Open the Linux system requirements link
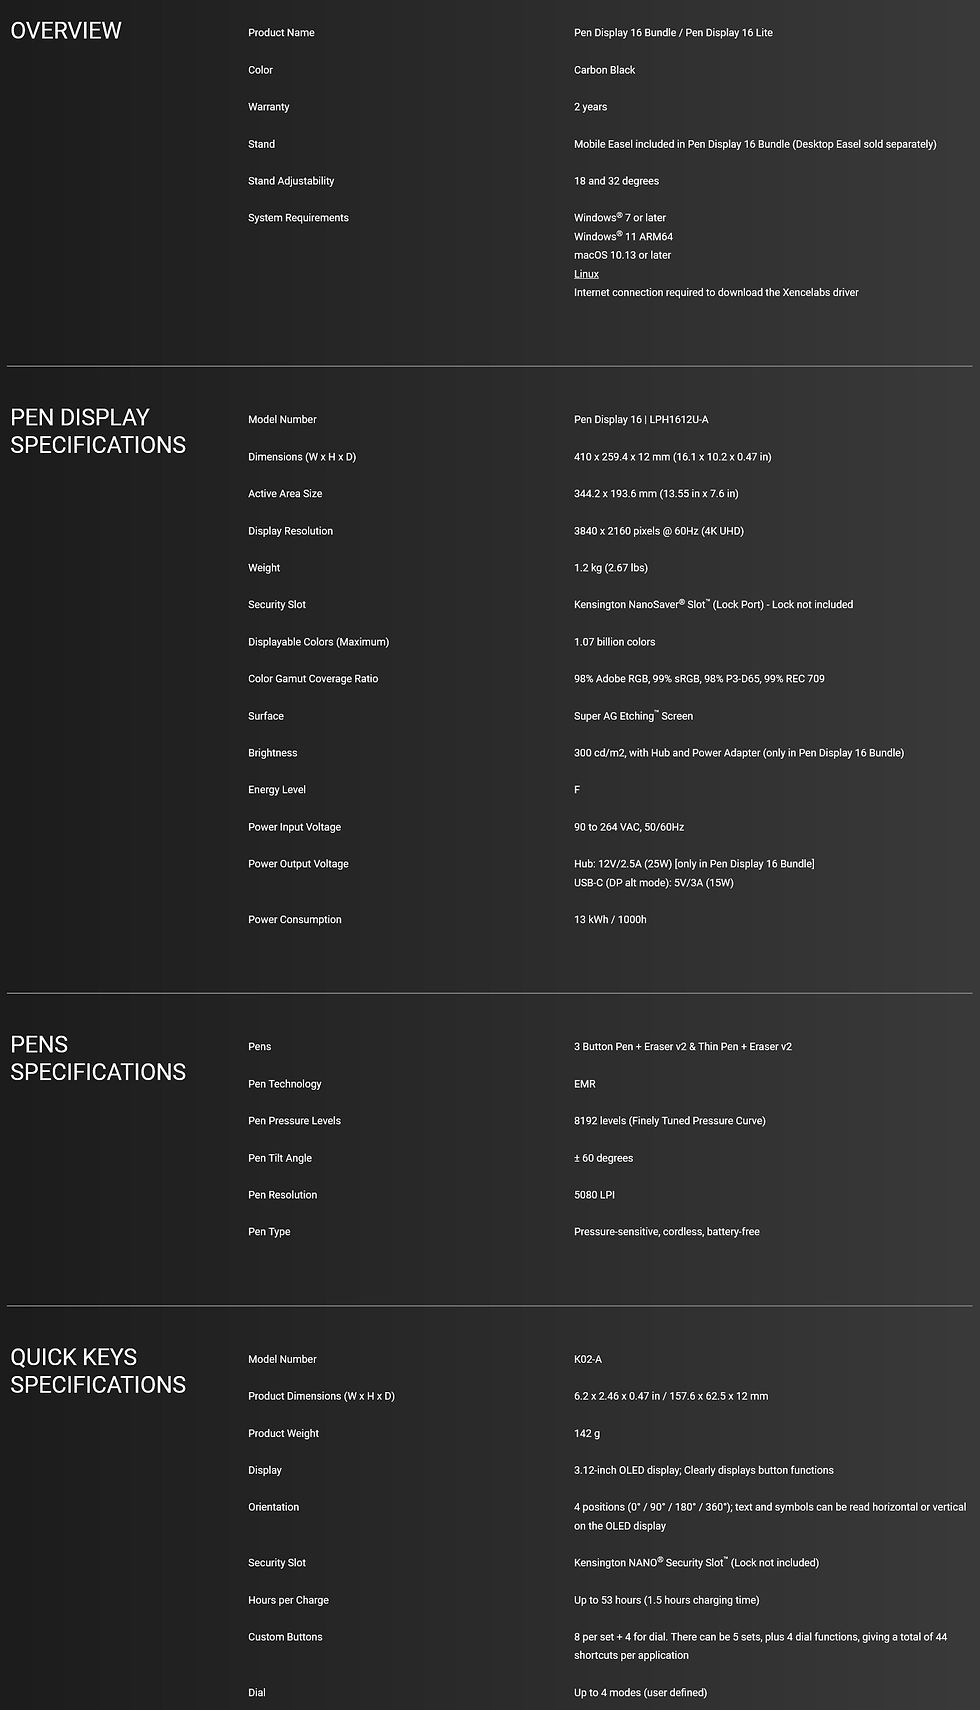The image size is (980, 1710). (x=586, y=274)
